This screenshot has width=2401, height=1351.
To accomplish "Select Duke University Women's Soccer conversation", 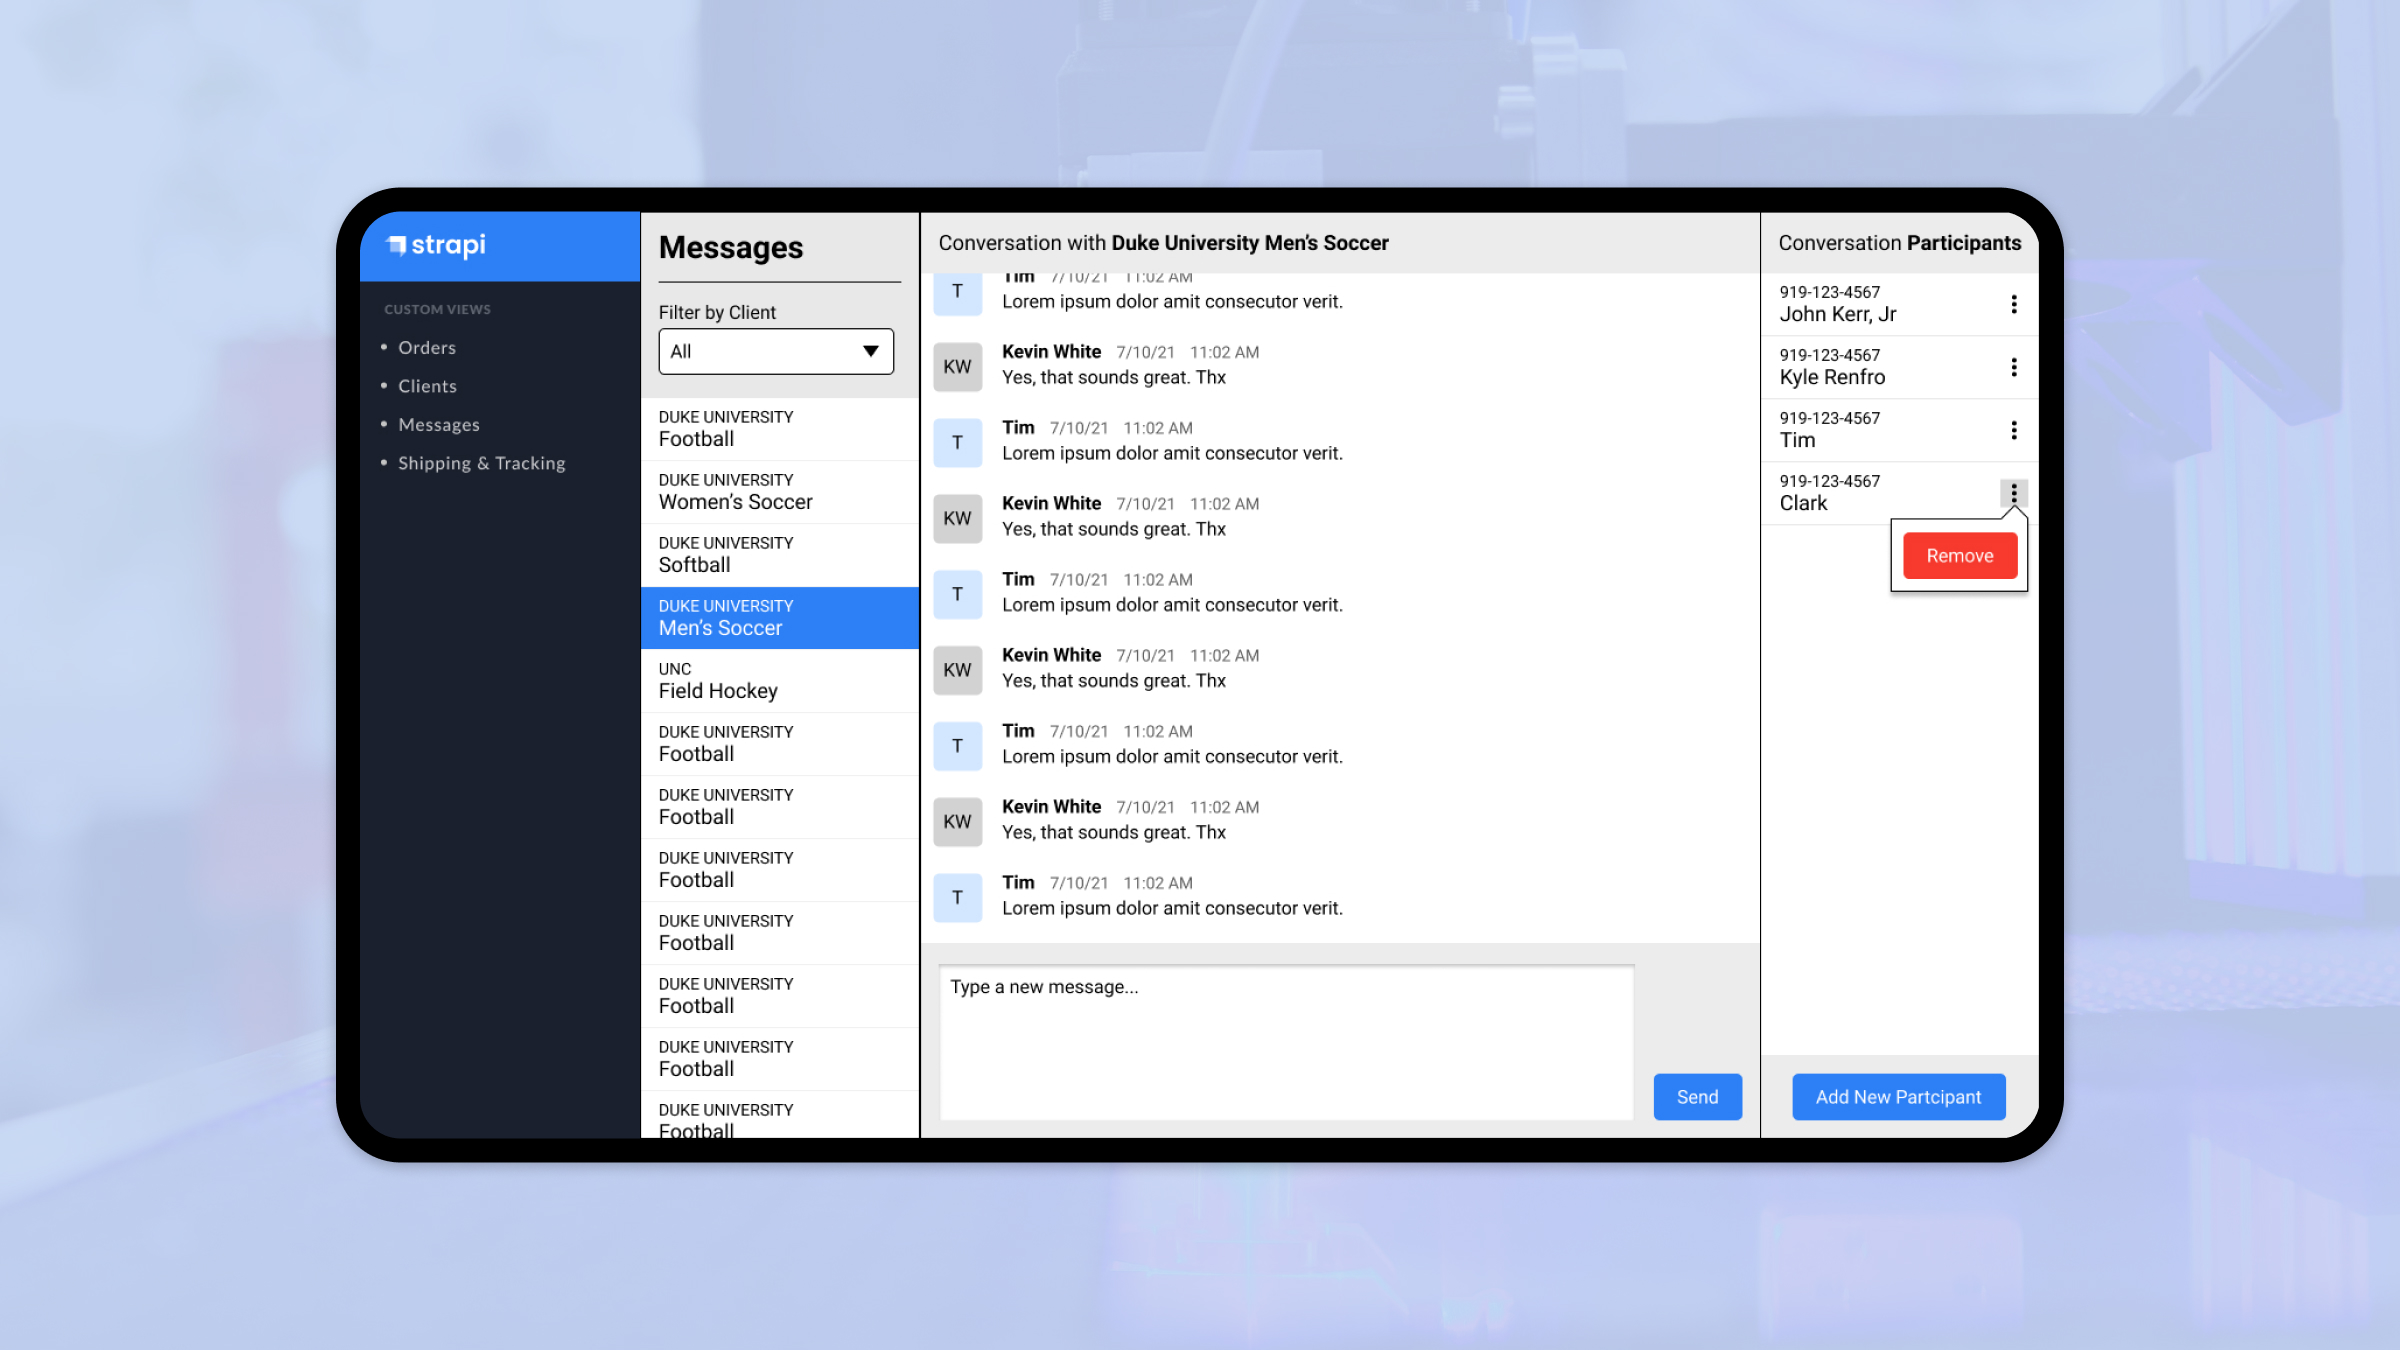I will (x=778, y=492).
